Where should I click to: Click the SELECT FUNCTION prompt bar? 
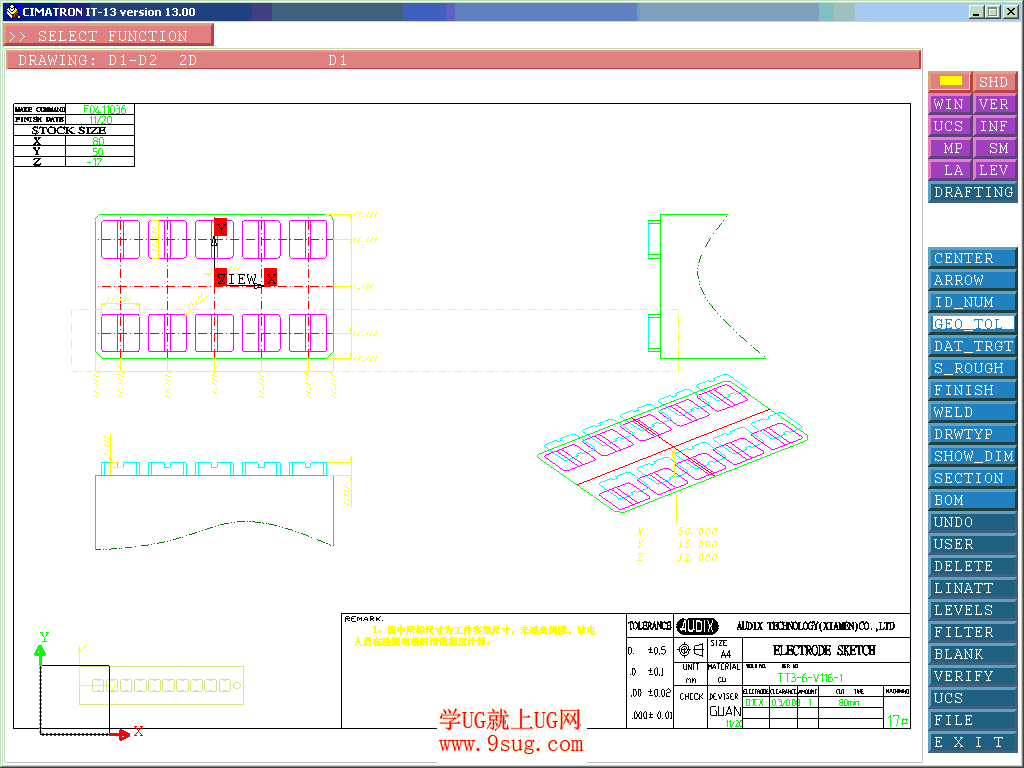tap(108, 35)
